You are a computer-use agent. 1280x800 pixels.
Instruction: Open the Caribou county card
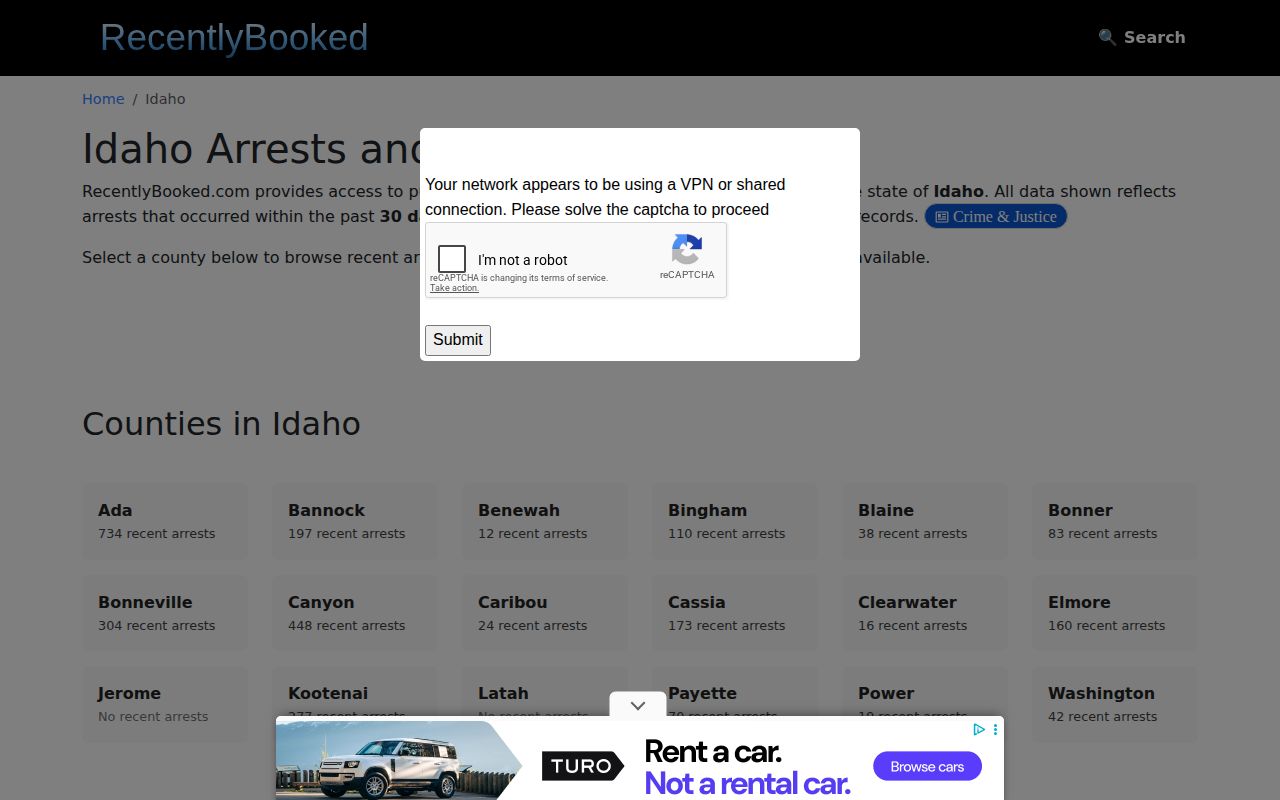545,613
